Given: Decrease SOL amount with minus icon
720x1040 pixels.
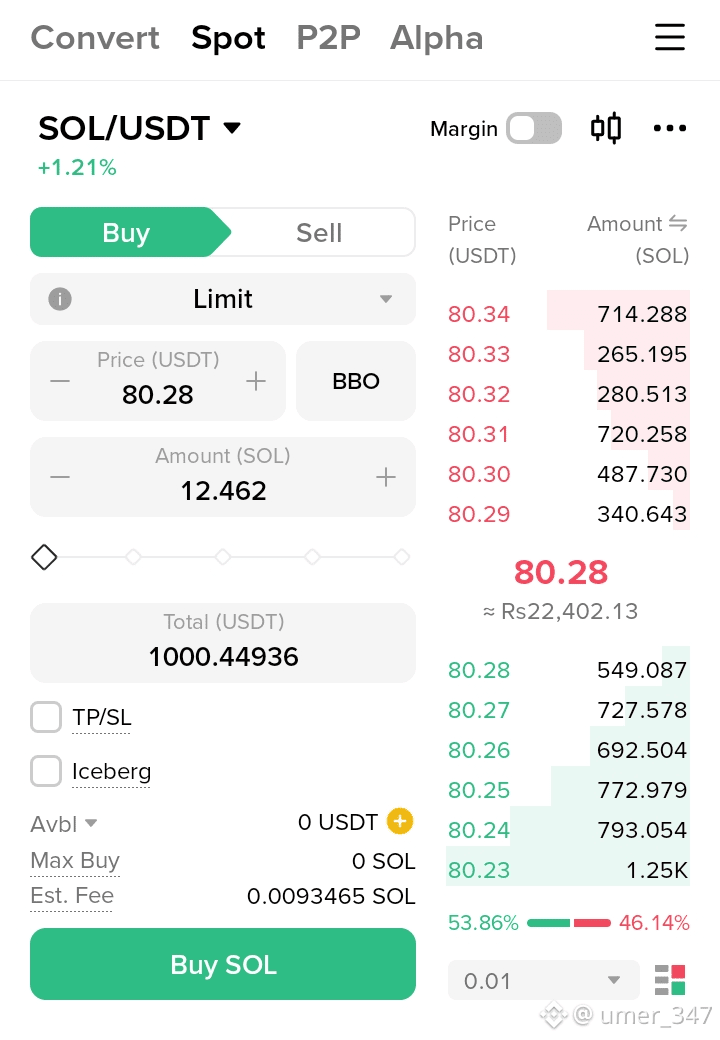Looking at the screenshot, I should coord(60,477).
